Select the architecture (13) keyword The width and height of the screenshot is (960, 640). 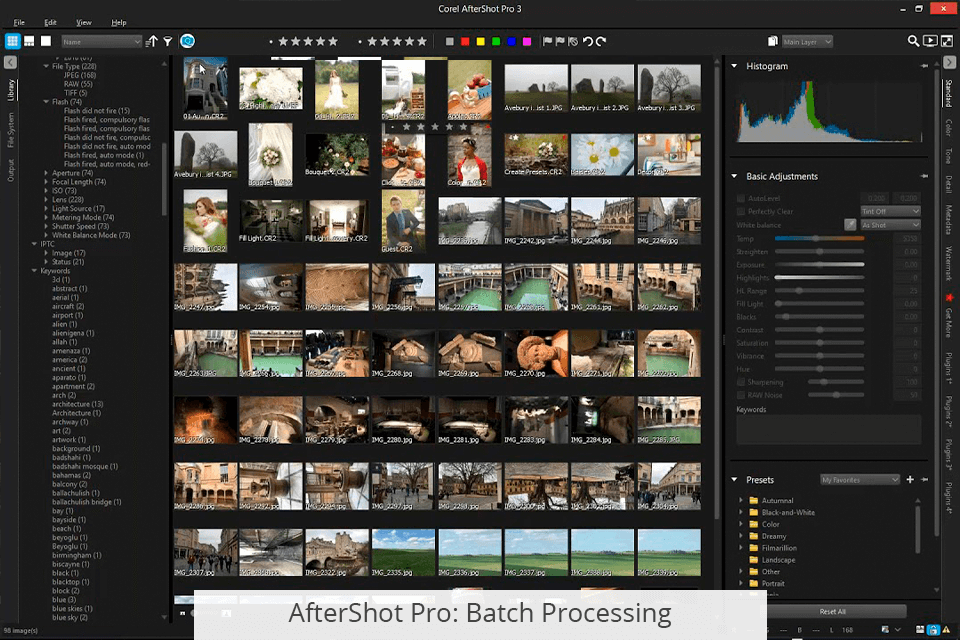click(x=78, y=404)
